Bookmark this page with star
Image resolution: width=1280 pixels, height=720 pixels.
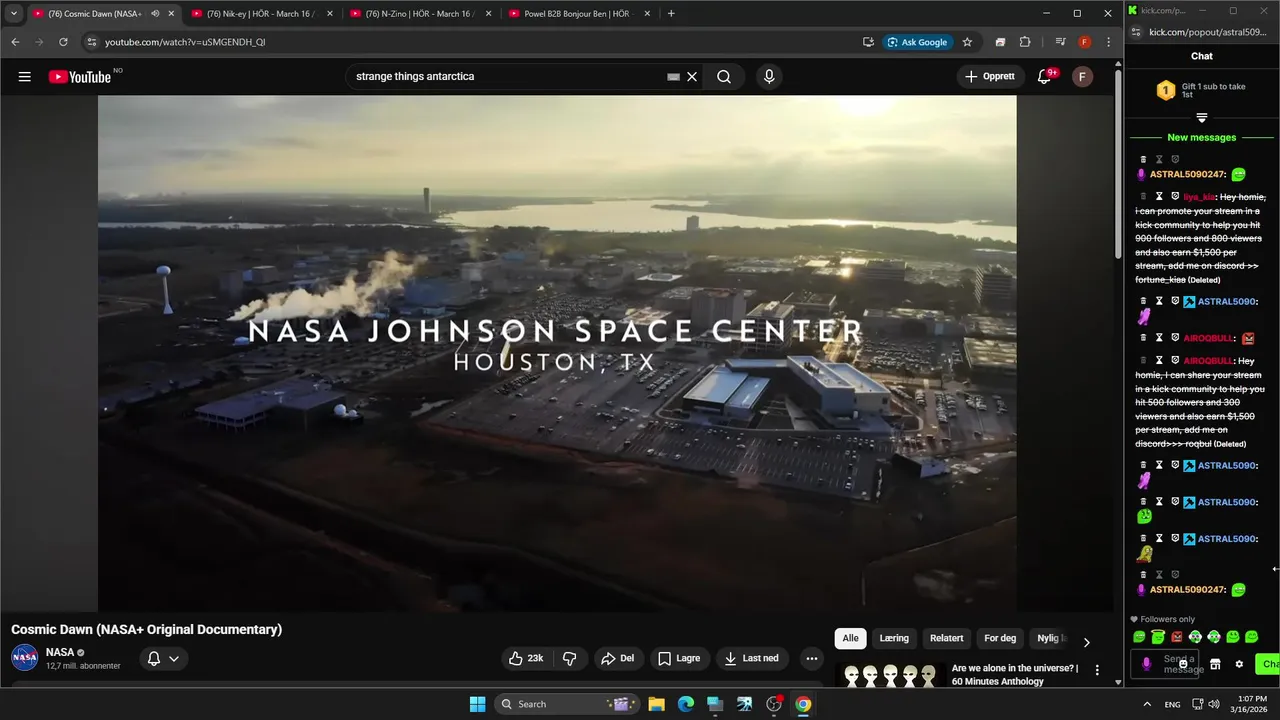click(x=967, y=42)
